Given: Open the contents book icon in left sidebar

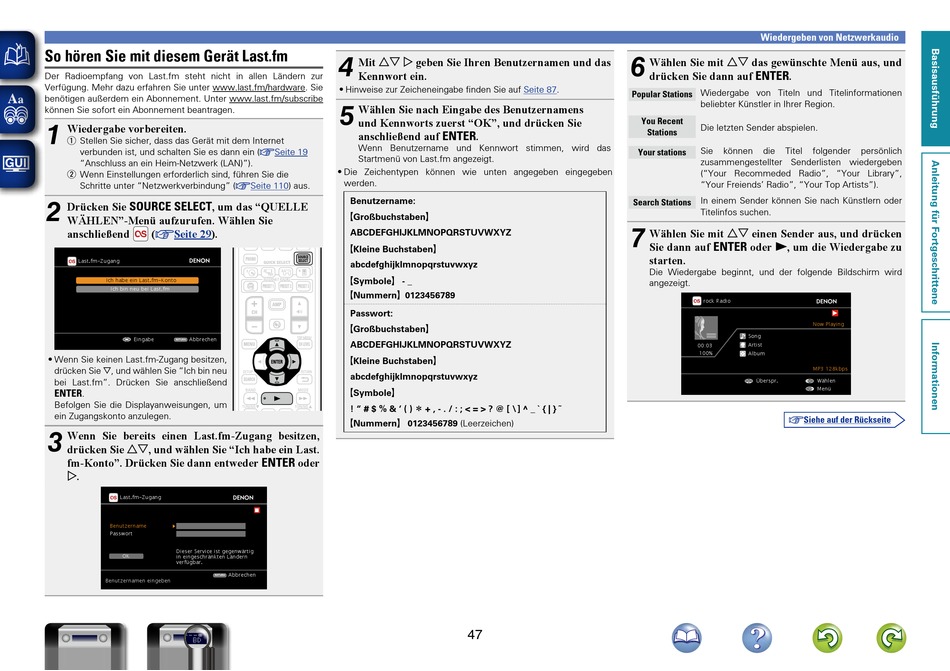Looking at the screenshot, I should pos(16,55).
